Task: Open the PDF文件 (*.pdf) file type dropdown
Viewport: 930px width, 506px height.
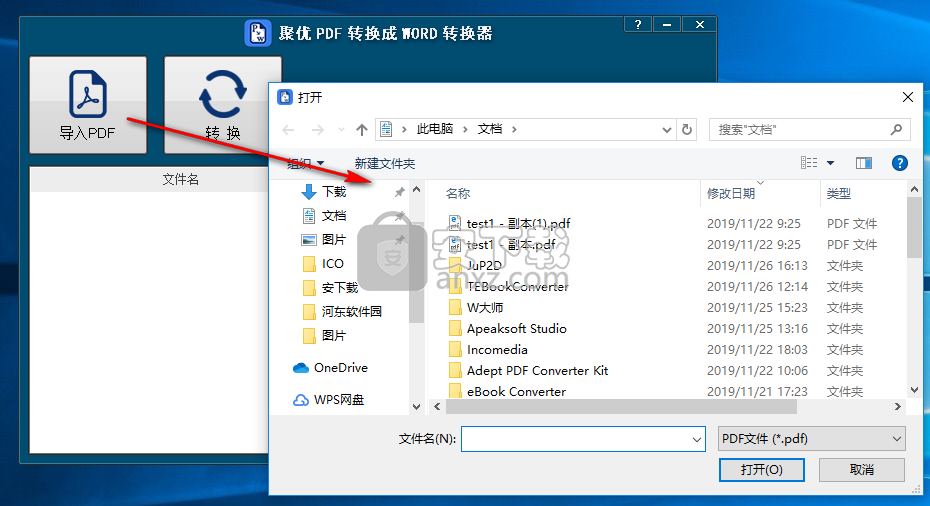Action: (811, 439)
